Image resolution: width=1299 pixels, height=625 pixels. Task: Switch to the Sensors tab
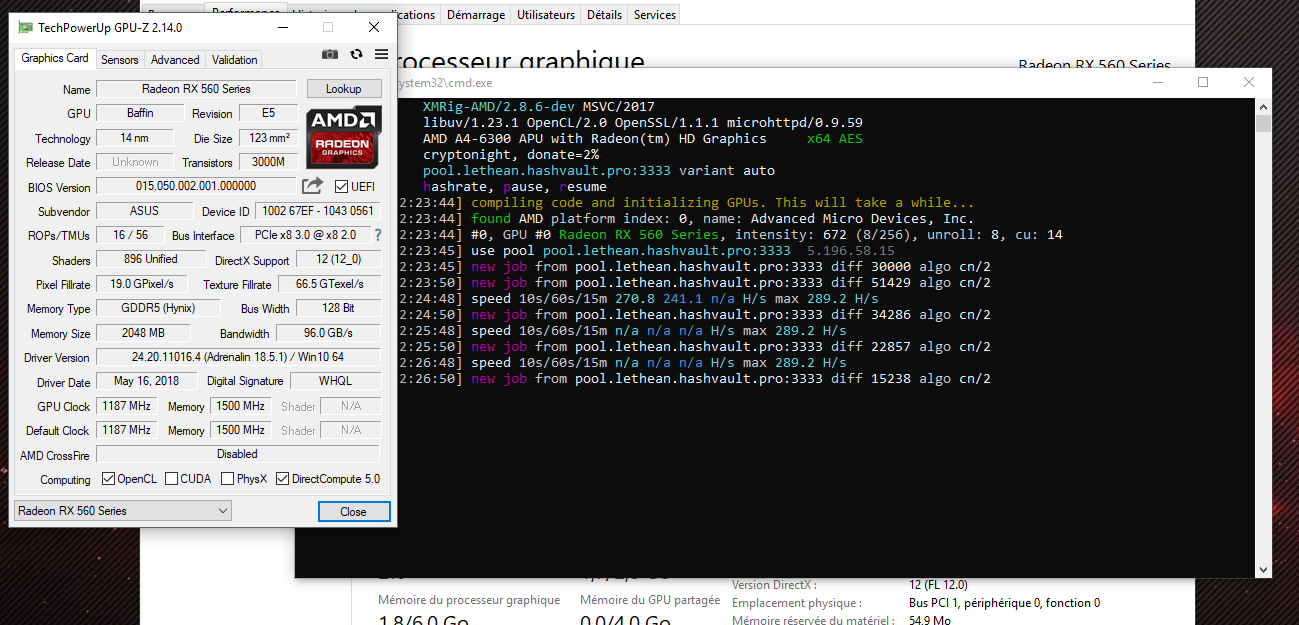(x=119, y=59)
